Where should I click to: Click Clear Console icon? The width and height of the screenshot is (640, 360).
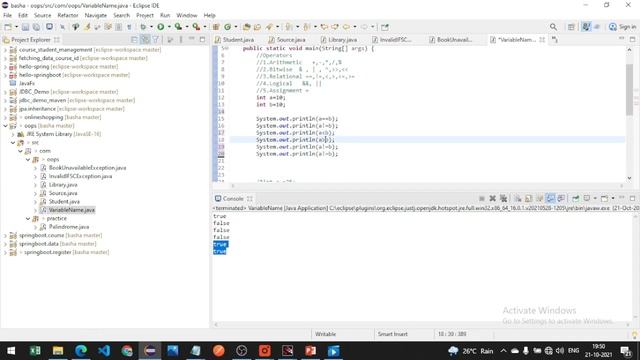click(518, 198)
